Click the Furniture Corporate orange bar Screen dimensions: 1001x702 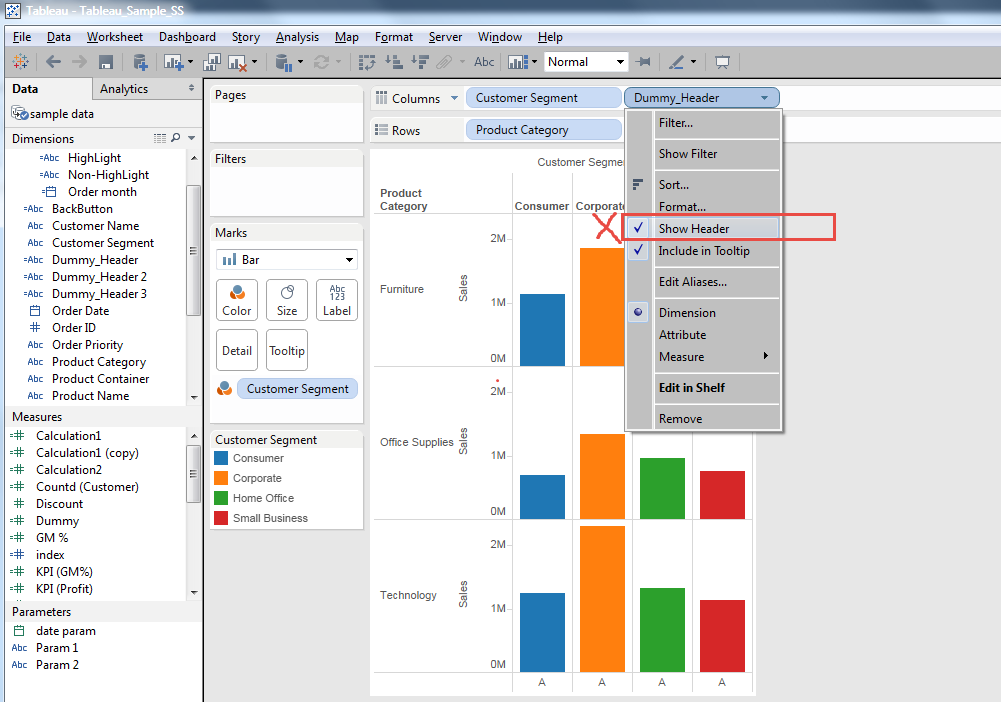[x=601, y=307]
